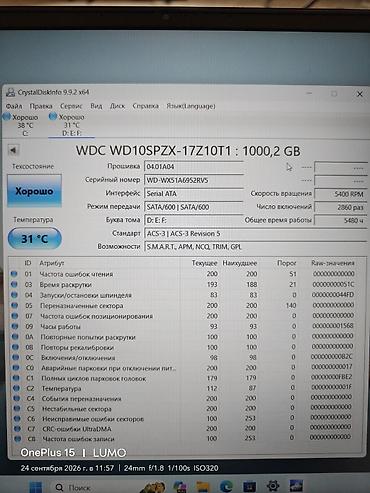Click the S.M.A.R.T. features field
Image resolution: width=370 pixels, height=493 pixels.
pyautogui.click(x=255, y=247)
